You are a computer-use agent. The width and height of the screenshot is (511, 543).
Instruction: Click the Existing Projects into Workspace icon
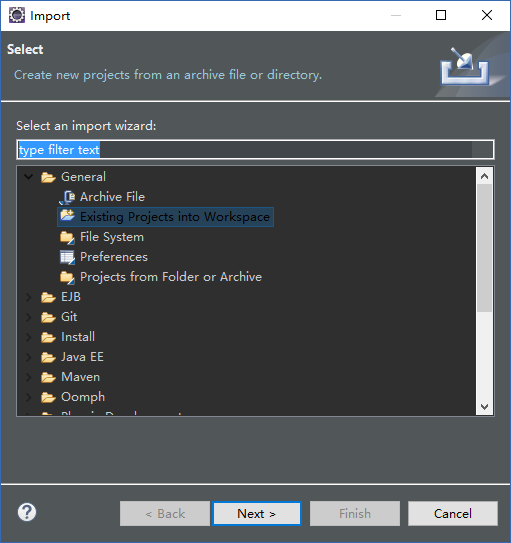tap(67, 216)
